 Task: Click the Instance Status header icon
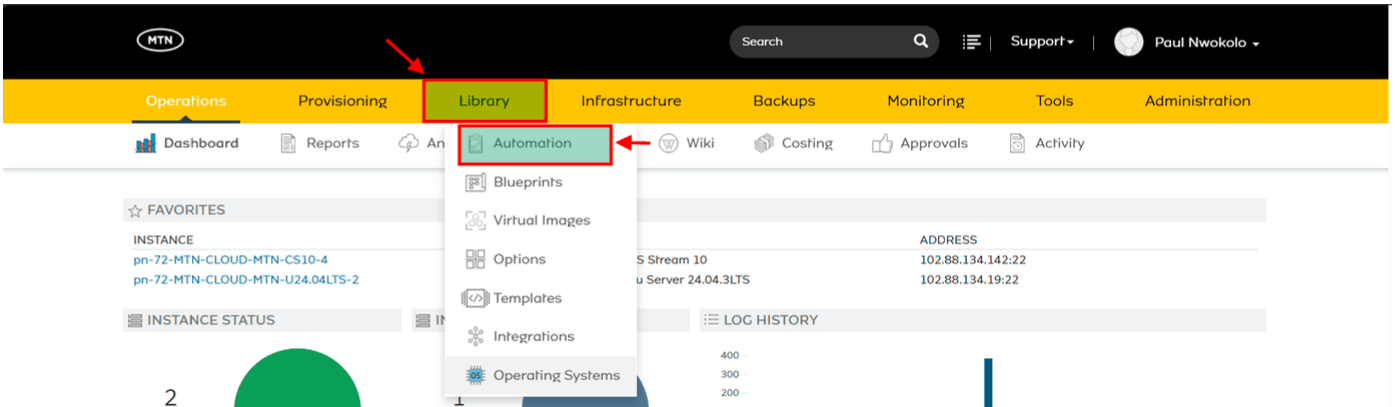tap(135, 320)
